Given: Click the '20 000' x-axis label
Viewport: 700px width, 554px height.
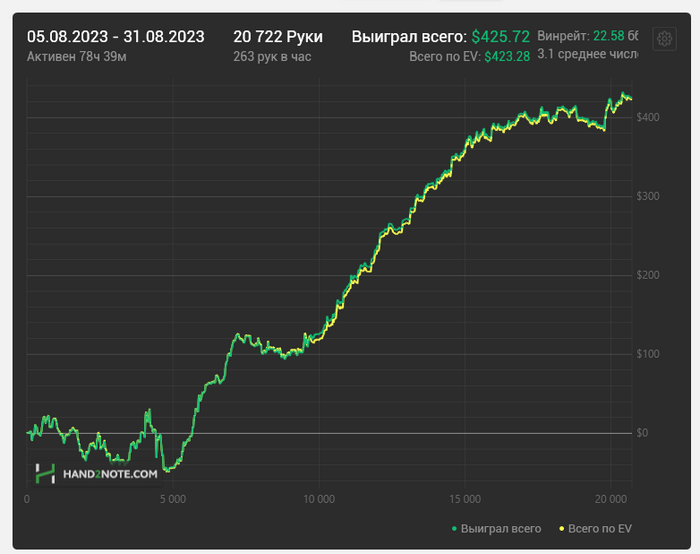Looking at the screenshot, I should [611, 499].
